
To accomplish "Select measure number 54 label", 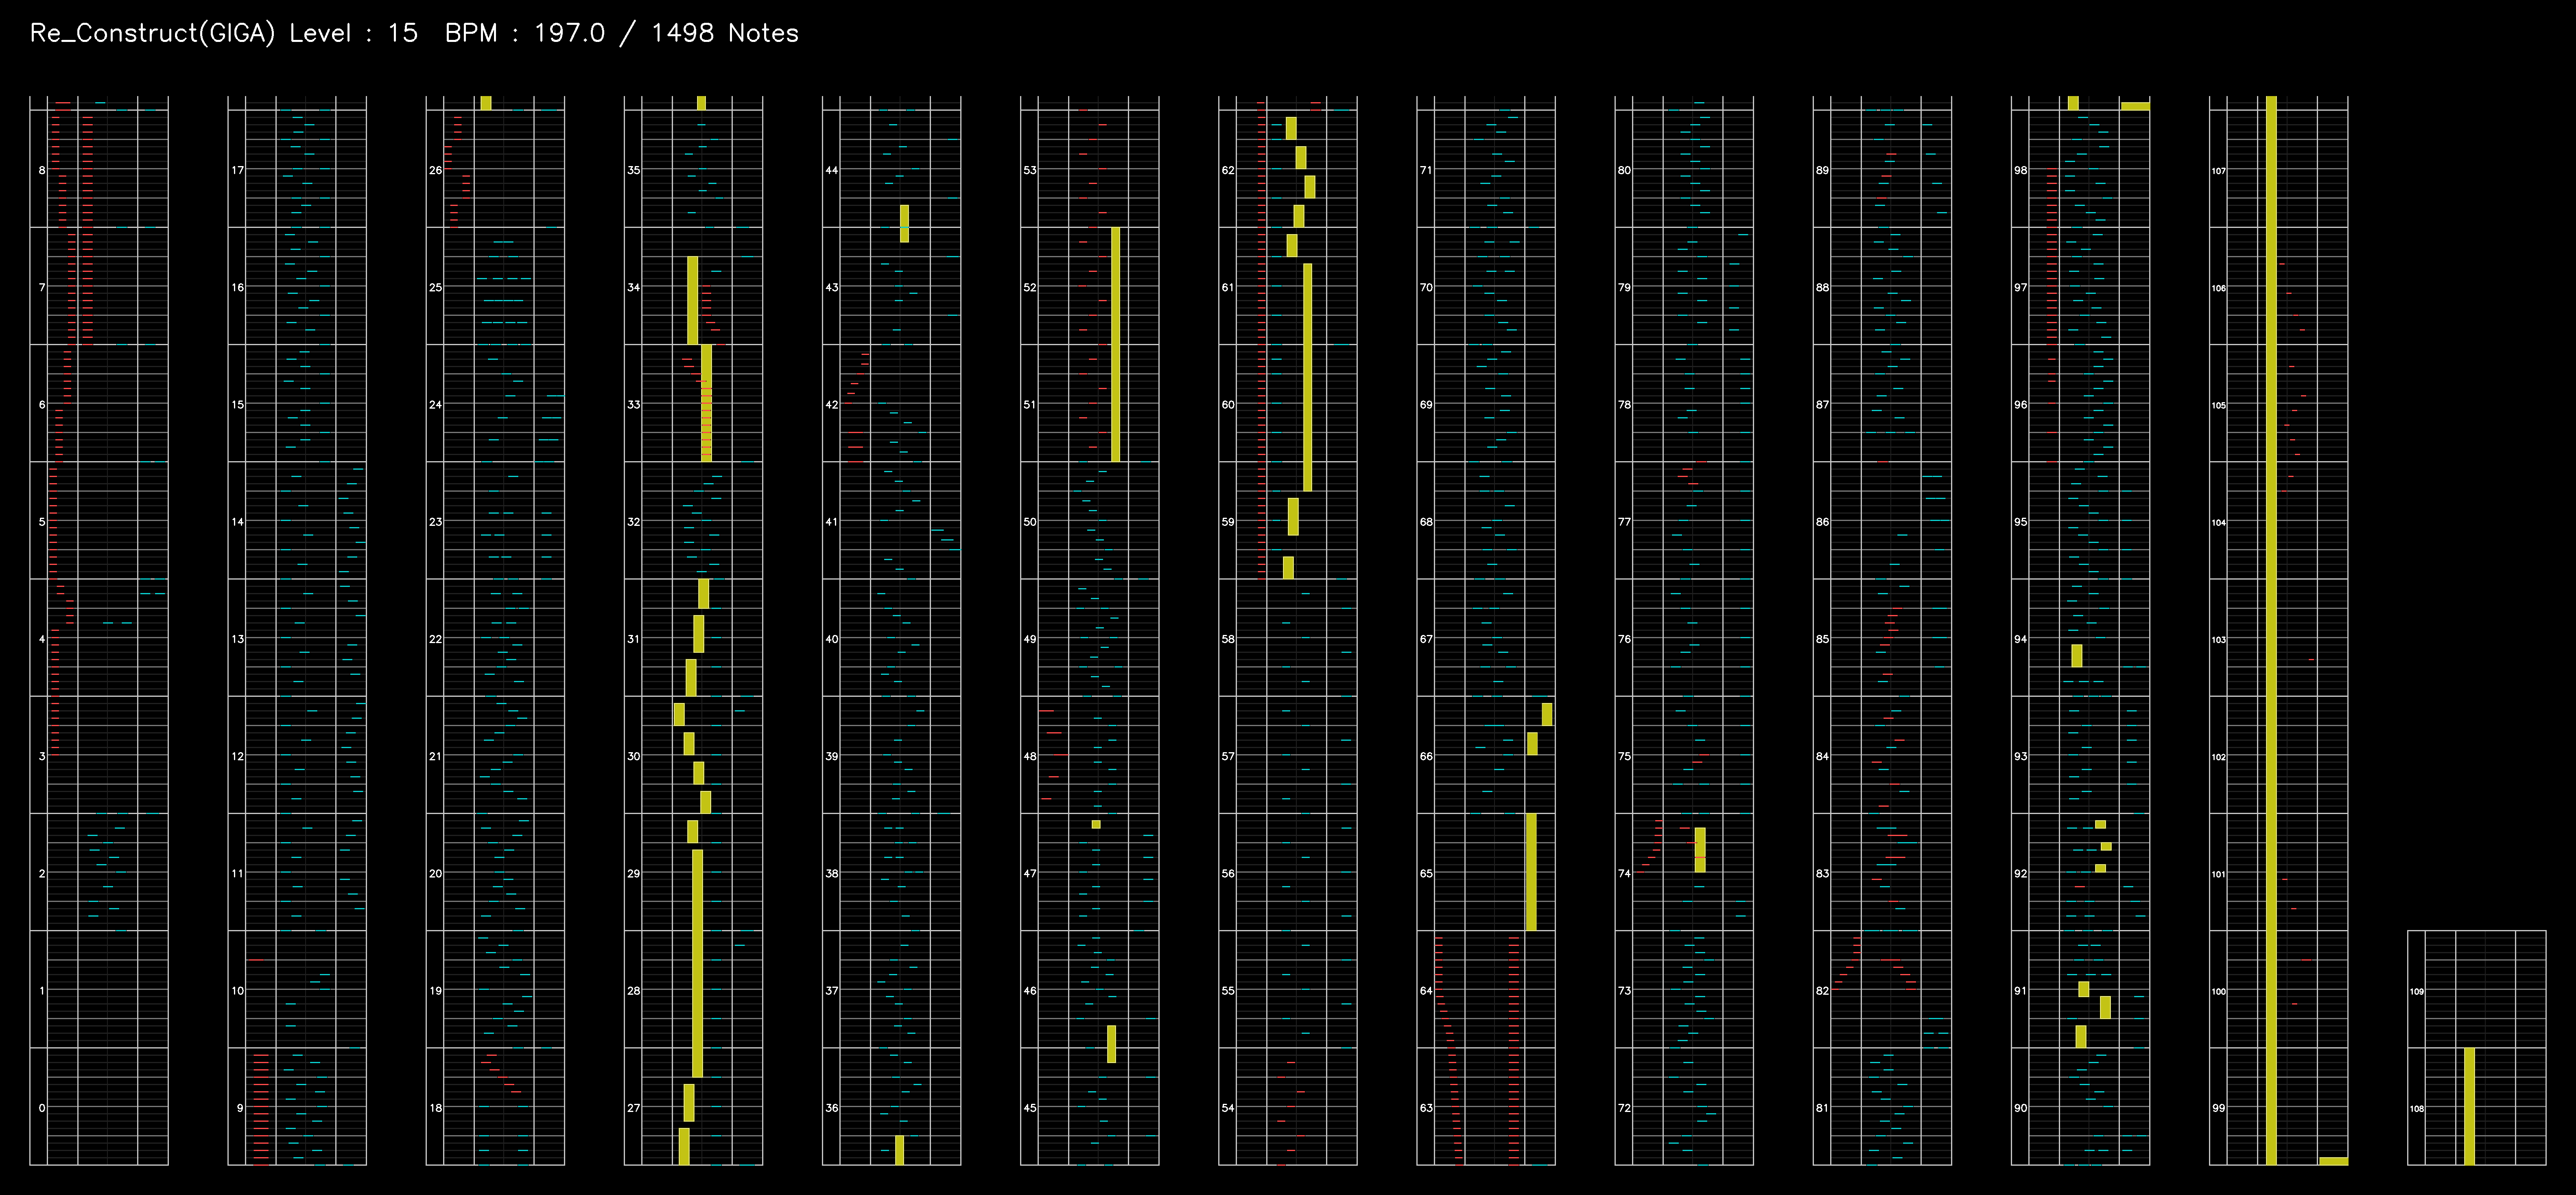I will click(x=1228, y=1107).
